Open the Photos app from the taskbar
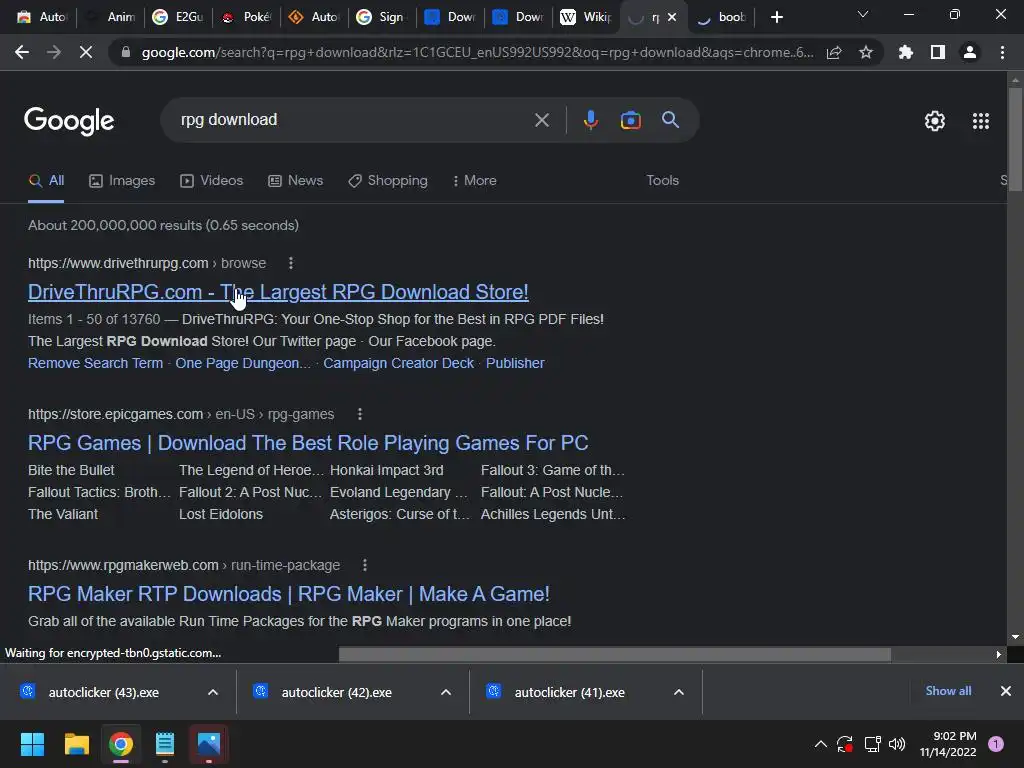1024x768 pixels. point(209,743)
